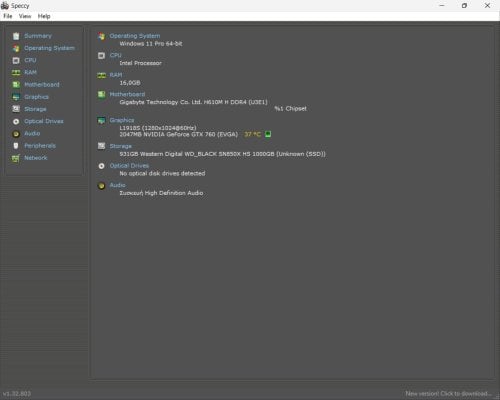Image resolution: width=500 pixels, height=400 pixels.
Task: Open the Motherboard heading link in summary
Action: (127, 94)
